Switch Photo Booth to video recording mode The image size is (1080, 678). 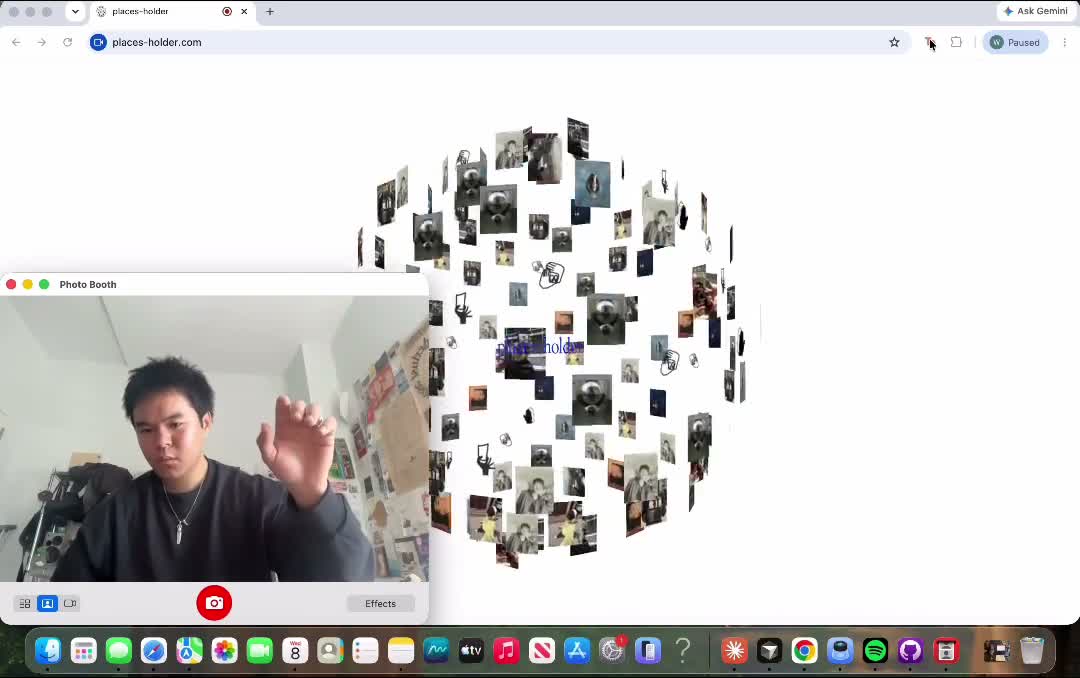pos(70,604)
